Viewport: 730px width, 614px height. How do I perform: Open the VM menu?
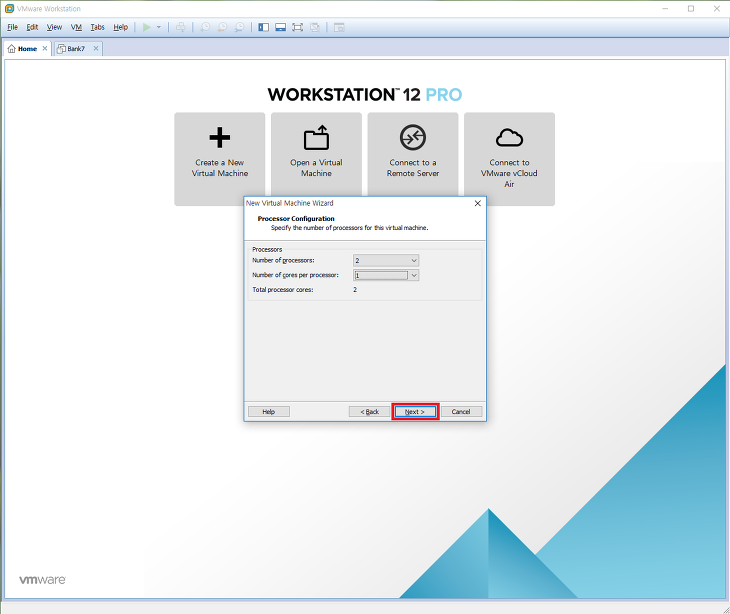[x=76, y=27]
